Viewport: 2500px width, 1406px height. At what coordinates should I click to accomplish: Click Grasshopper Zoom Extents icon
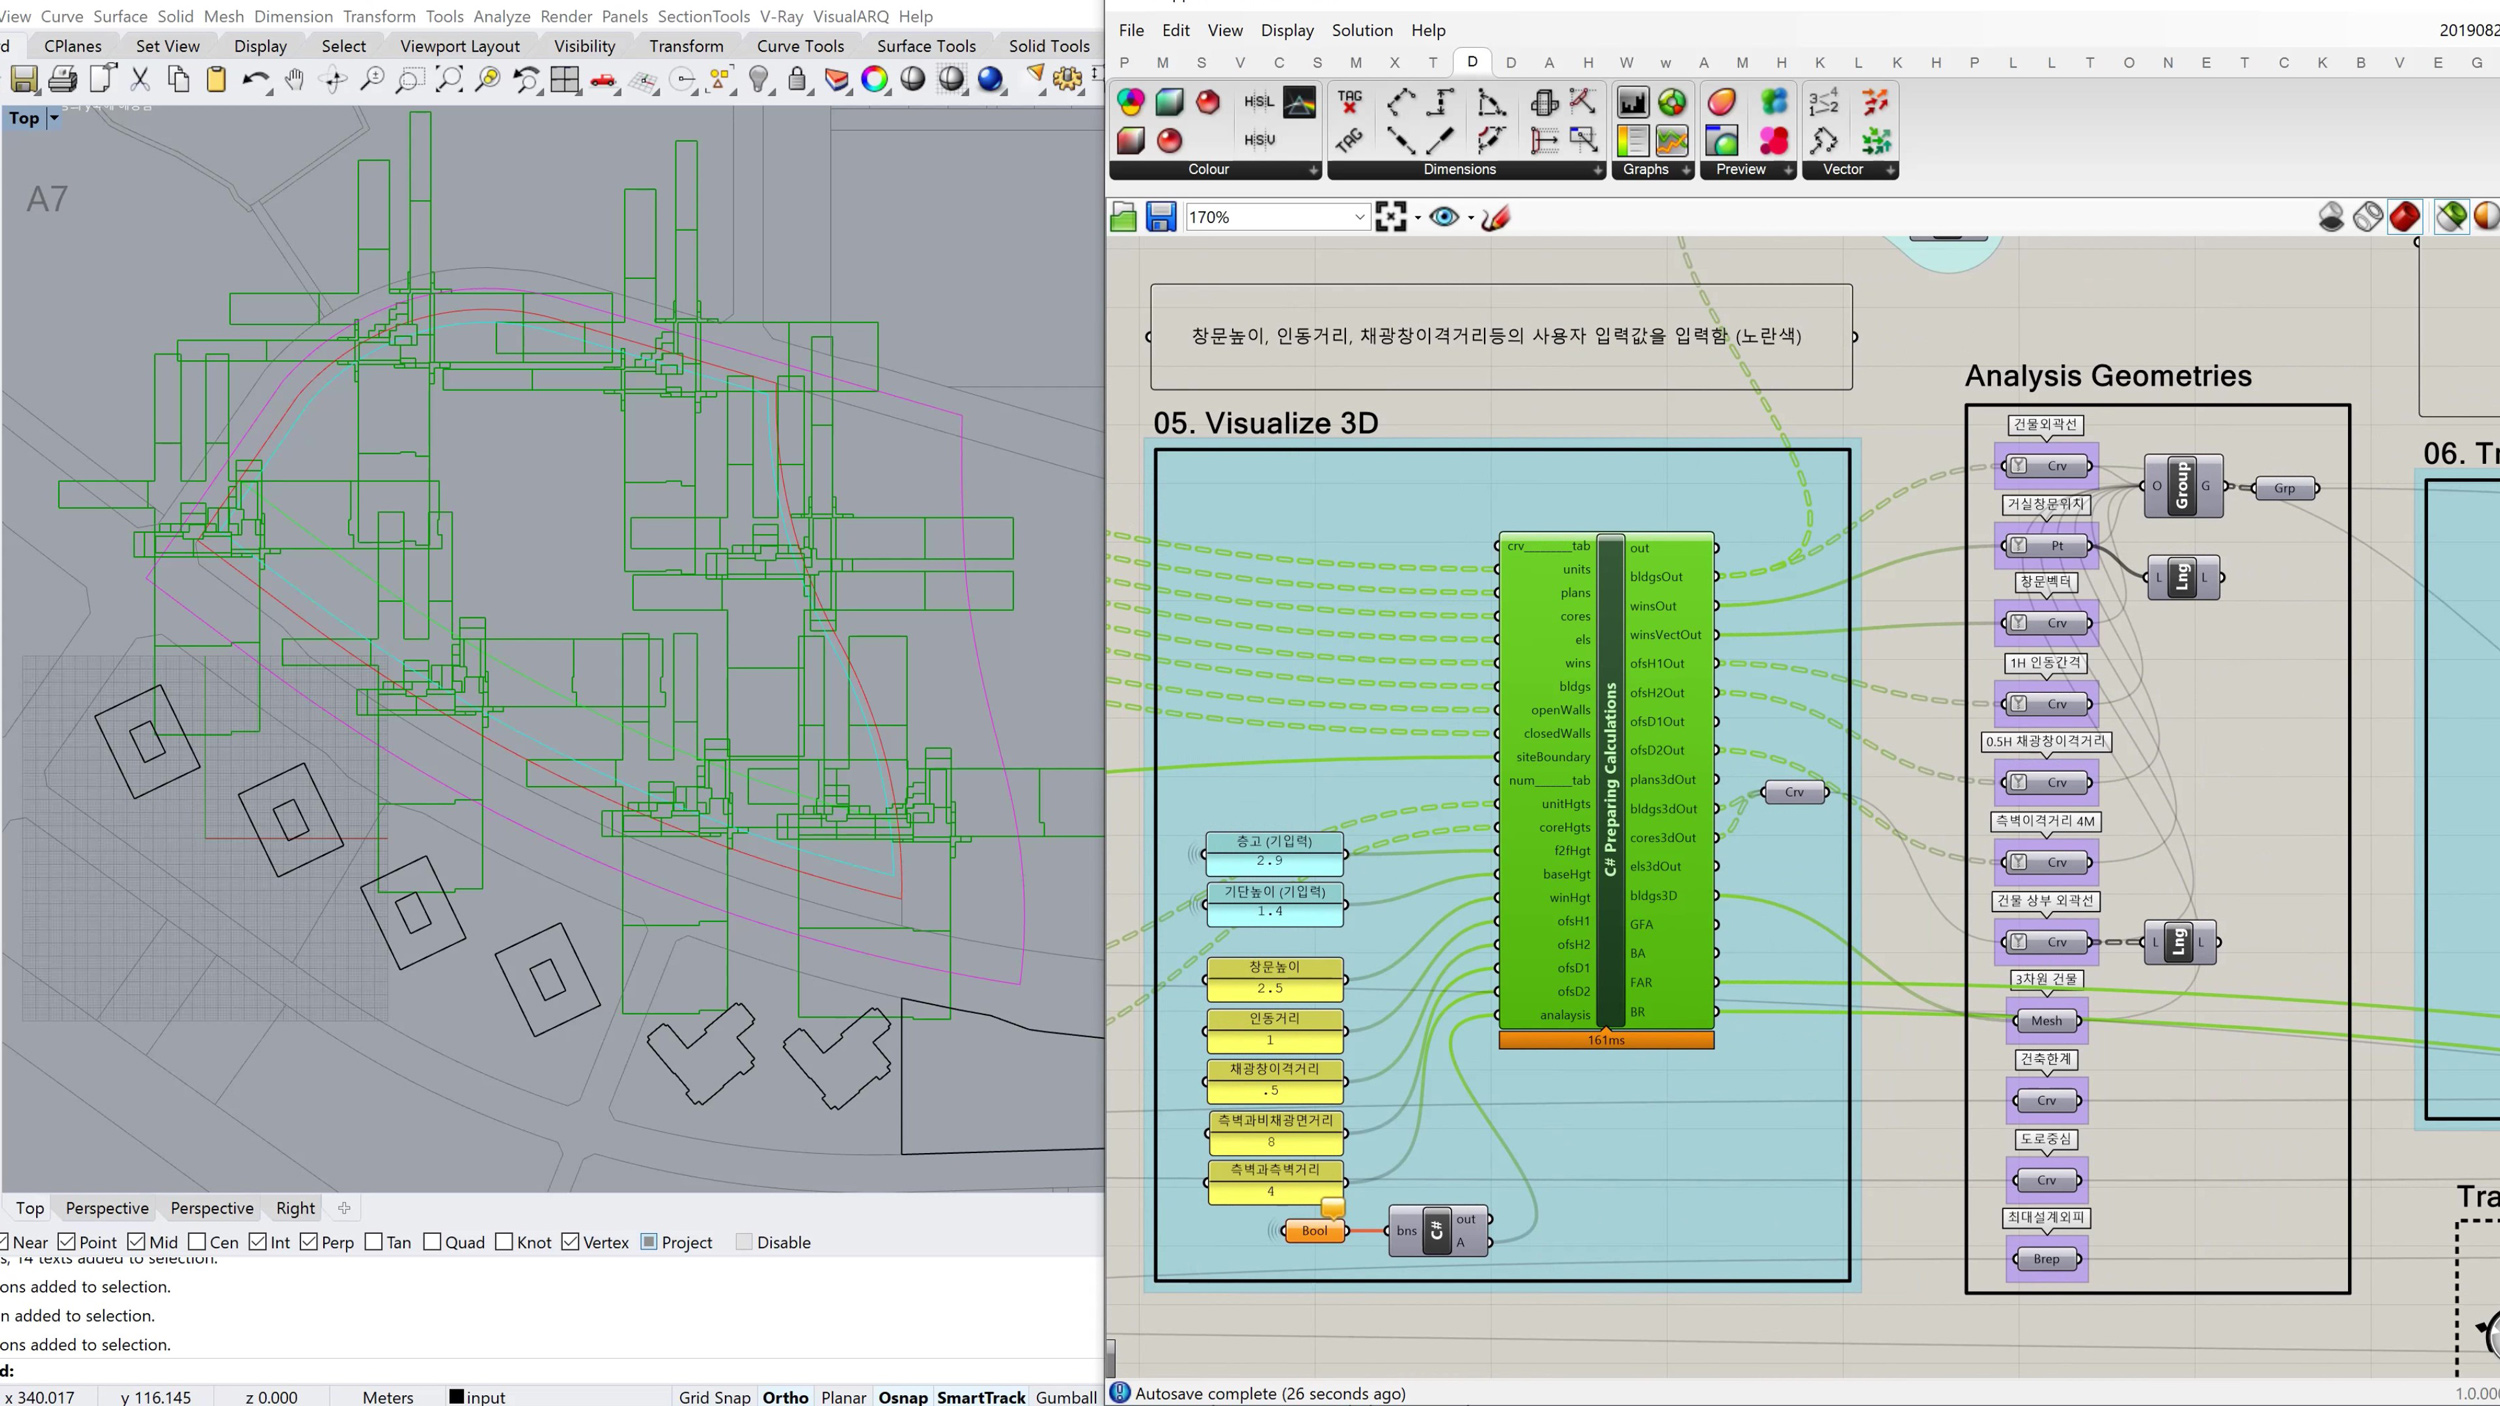tap(1391, 217)
